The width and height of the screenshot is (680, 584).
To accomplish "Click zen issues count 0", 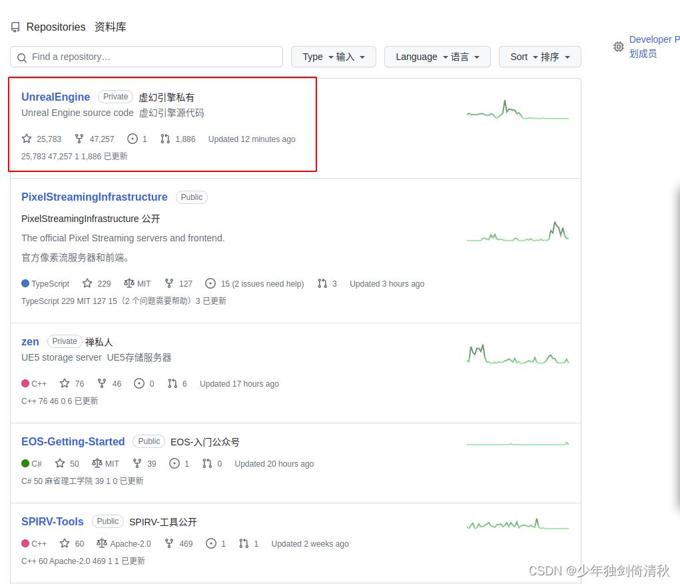I will coord(144,384).
